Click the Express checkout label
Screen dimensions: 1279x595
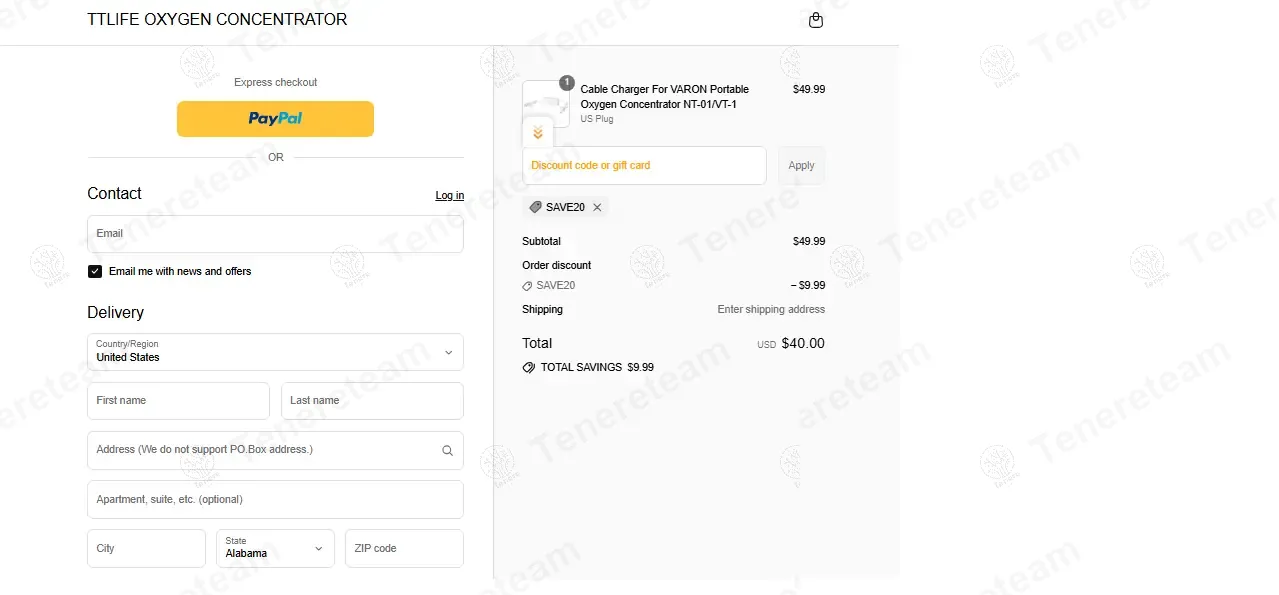click(x=276, y=82)
